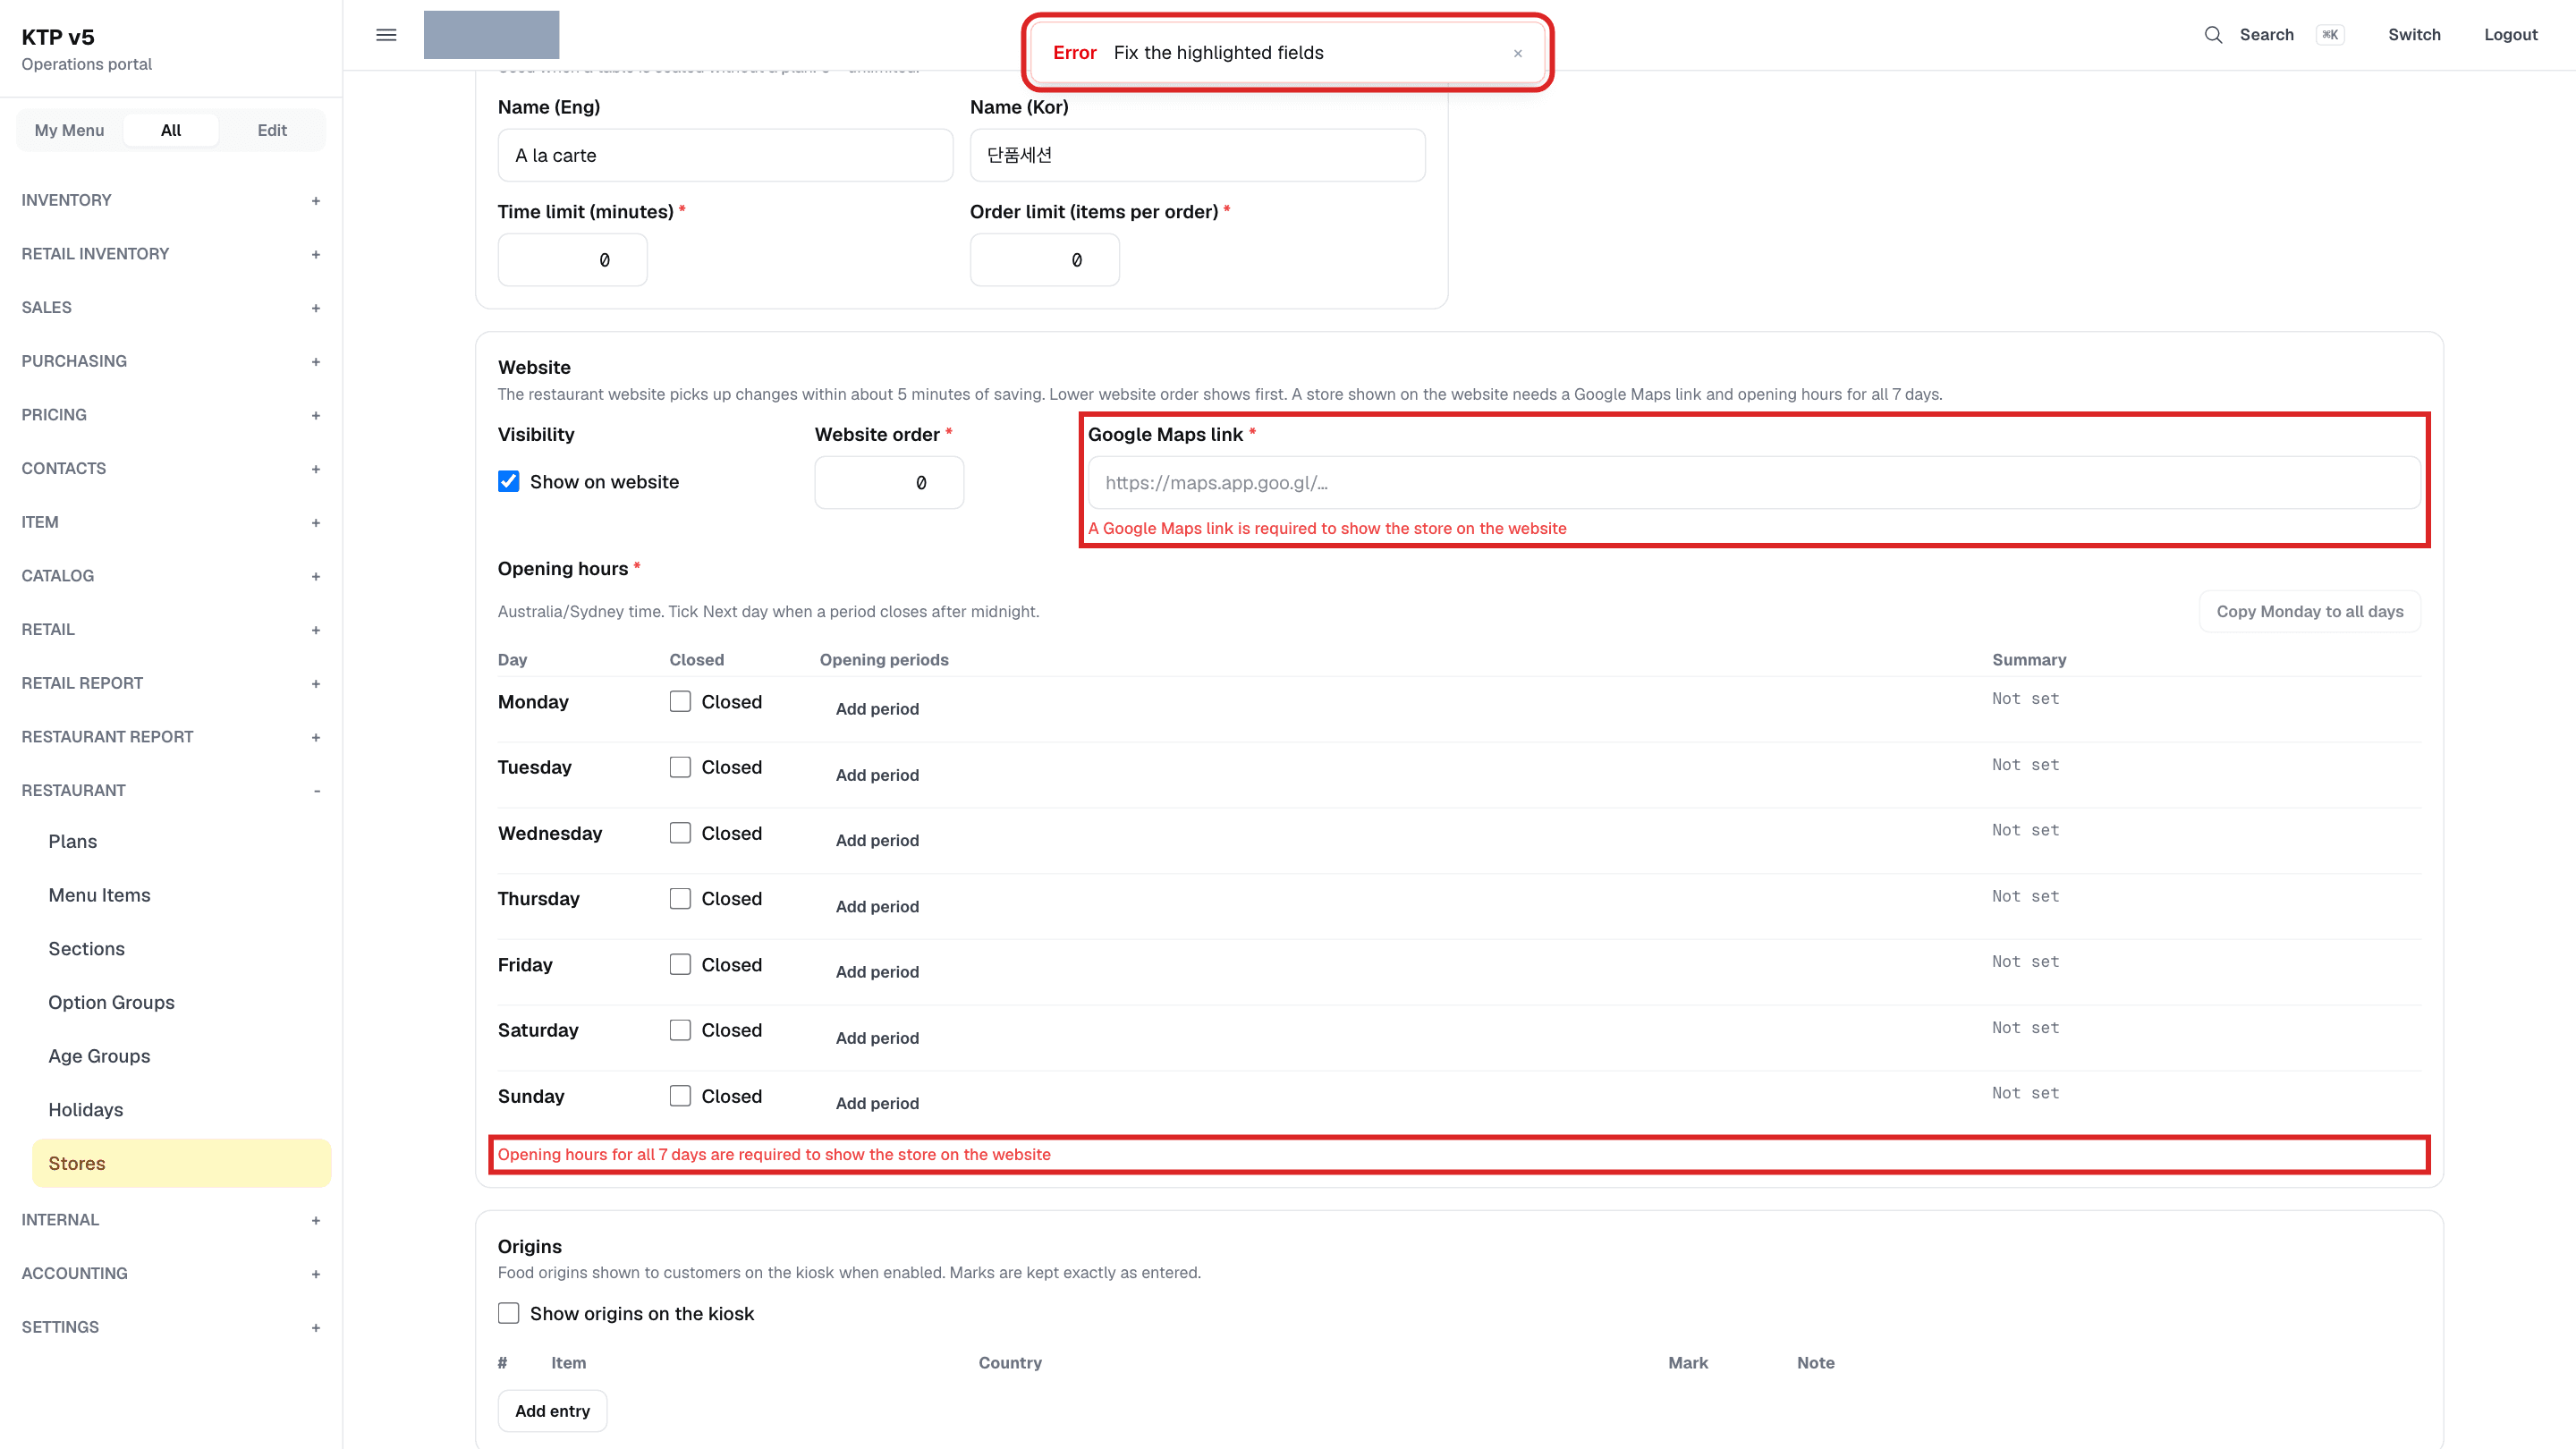Dismiss the error toast with the X

point(1517,53)
